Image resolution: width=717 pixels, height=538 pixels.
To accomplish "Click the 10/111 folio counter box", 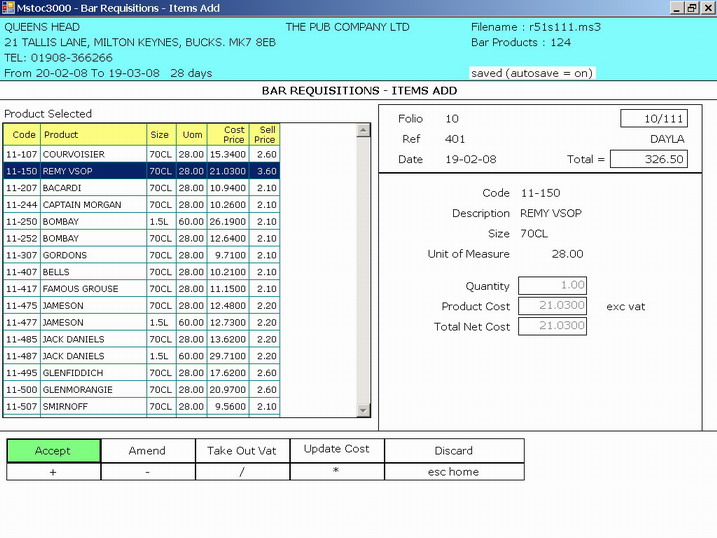I will tap(653, 119).
